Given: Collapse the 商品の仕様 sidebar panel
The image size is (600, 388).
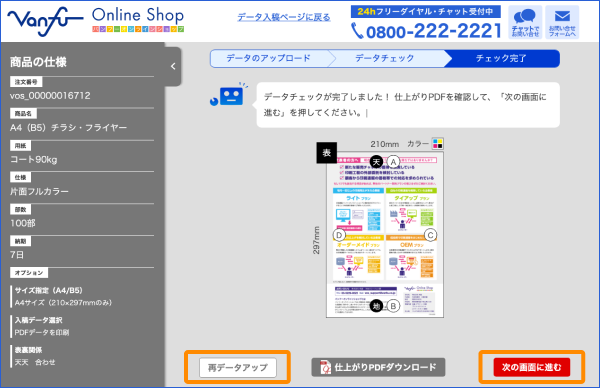Looking at the screenshot, I should pos(173,66).
